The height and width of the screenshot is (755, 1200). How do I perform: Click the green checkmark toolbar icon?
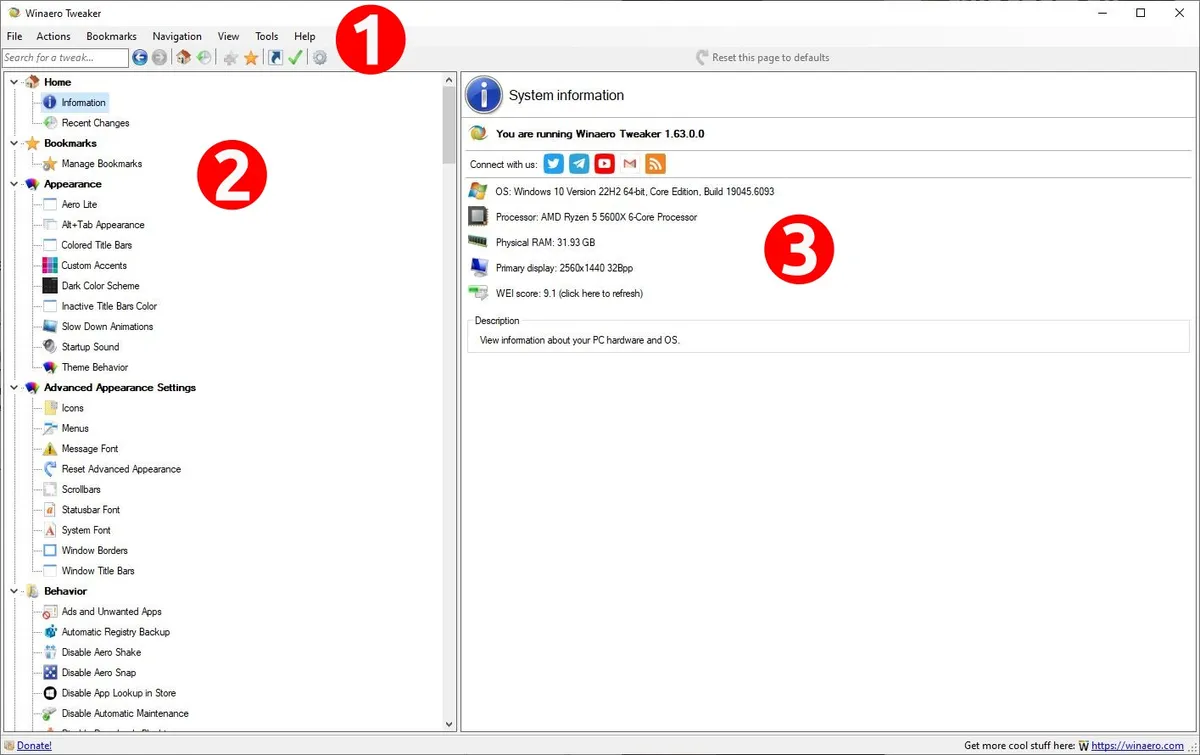pyautogui.click(x=295, y=57)
